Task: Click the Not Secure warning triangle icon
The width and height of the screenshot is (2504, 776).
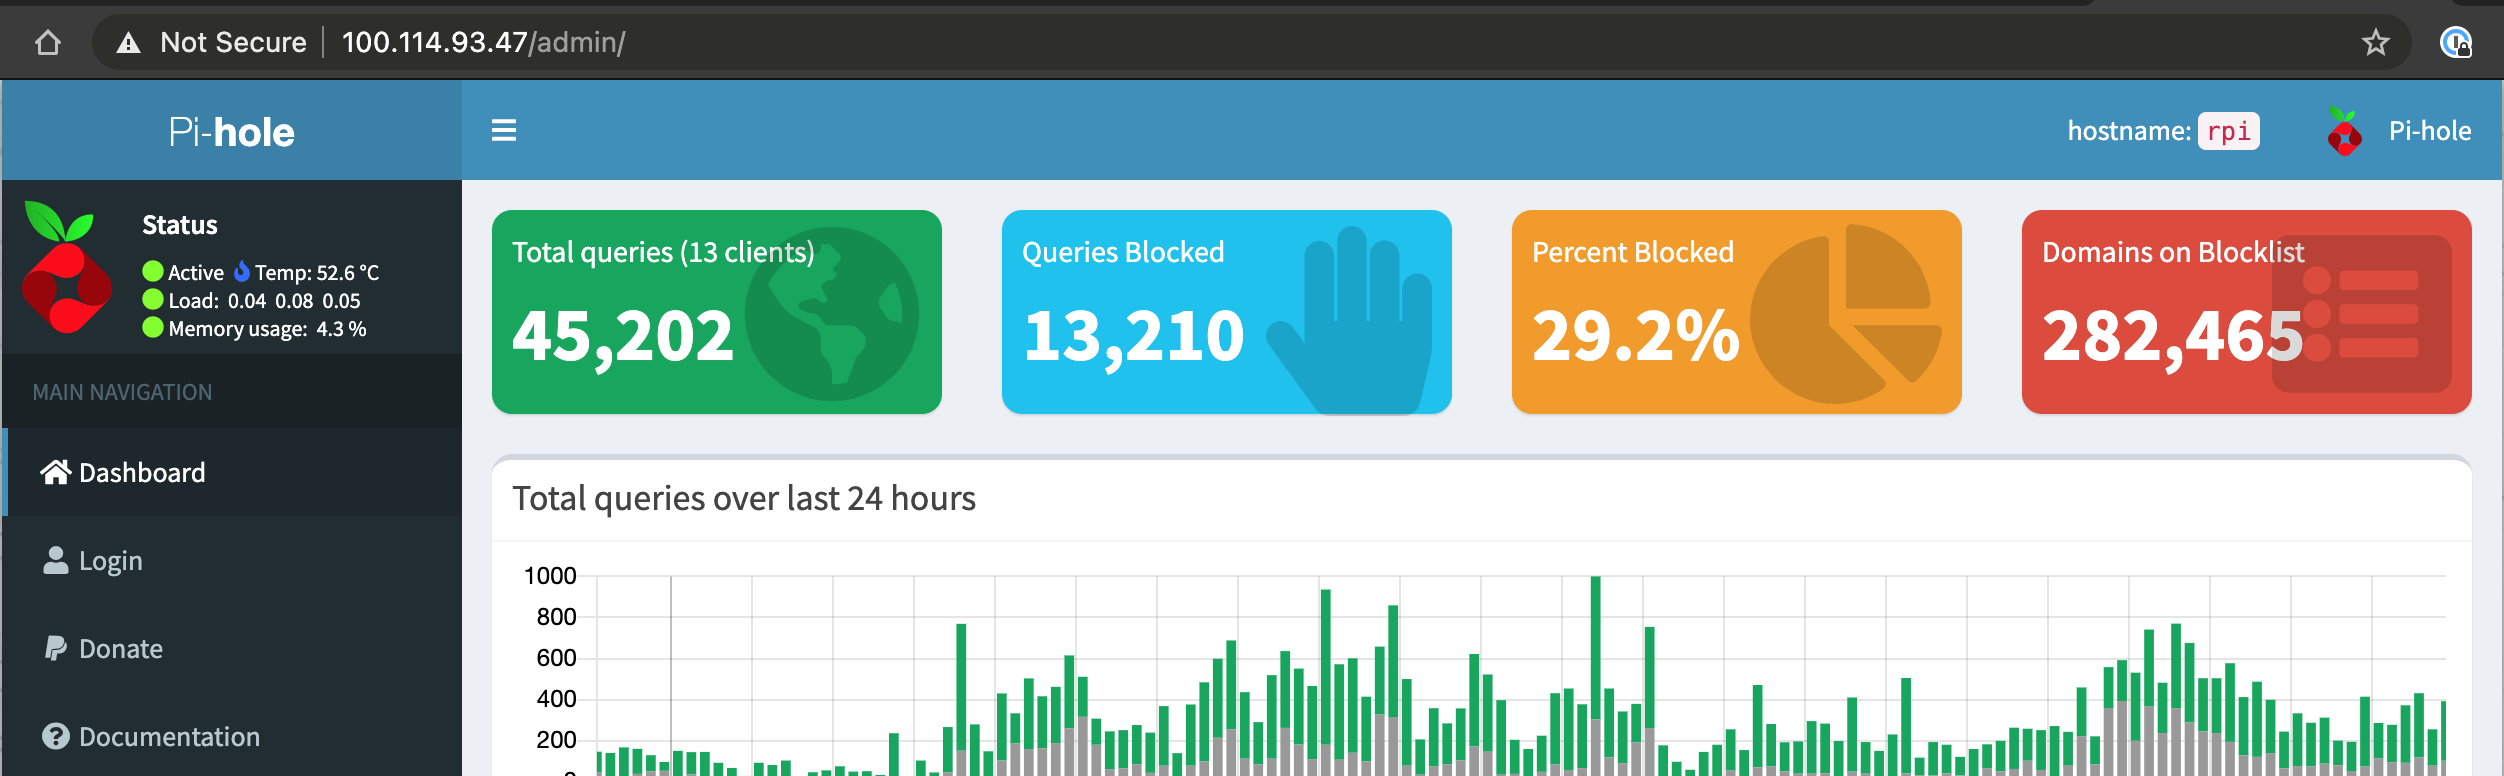Action: click(x=128, y=42)
